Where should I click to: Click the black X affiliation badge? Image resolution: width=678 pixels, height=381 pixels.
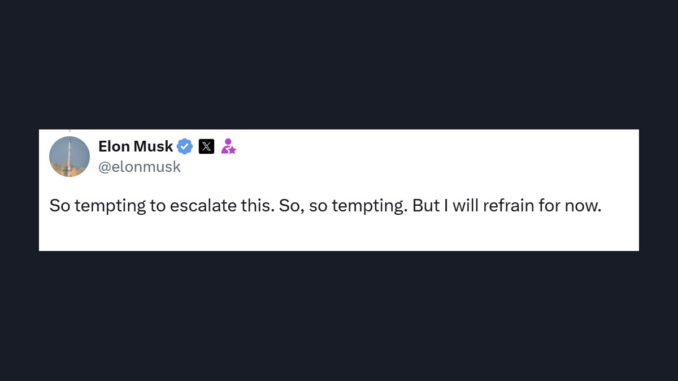pos(206,147)
